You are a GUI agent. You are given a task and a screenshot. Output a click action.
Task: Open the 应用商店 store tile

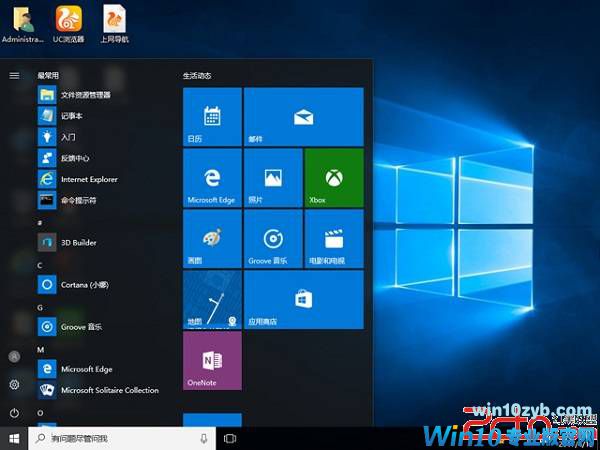(x=303, y=299)
